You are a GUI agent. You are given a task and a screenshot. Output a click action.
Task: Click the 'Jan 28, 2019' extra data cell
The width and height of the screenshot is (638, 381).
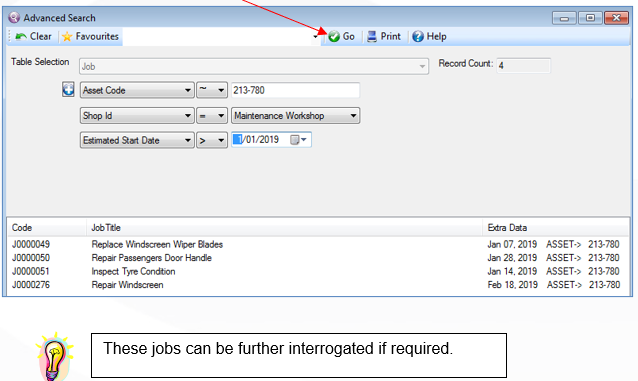click(x=512, y=258)
